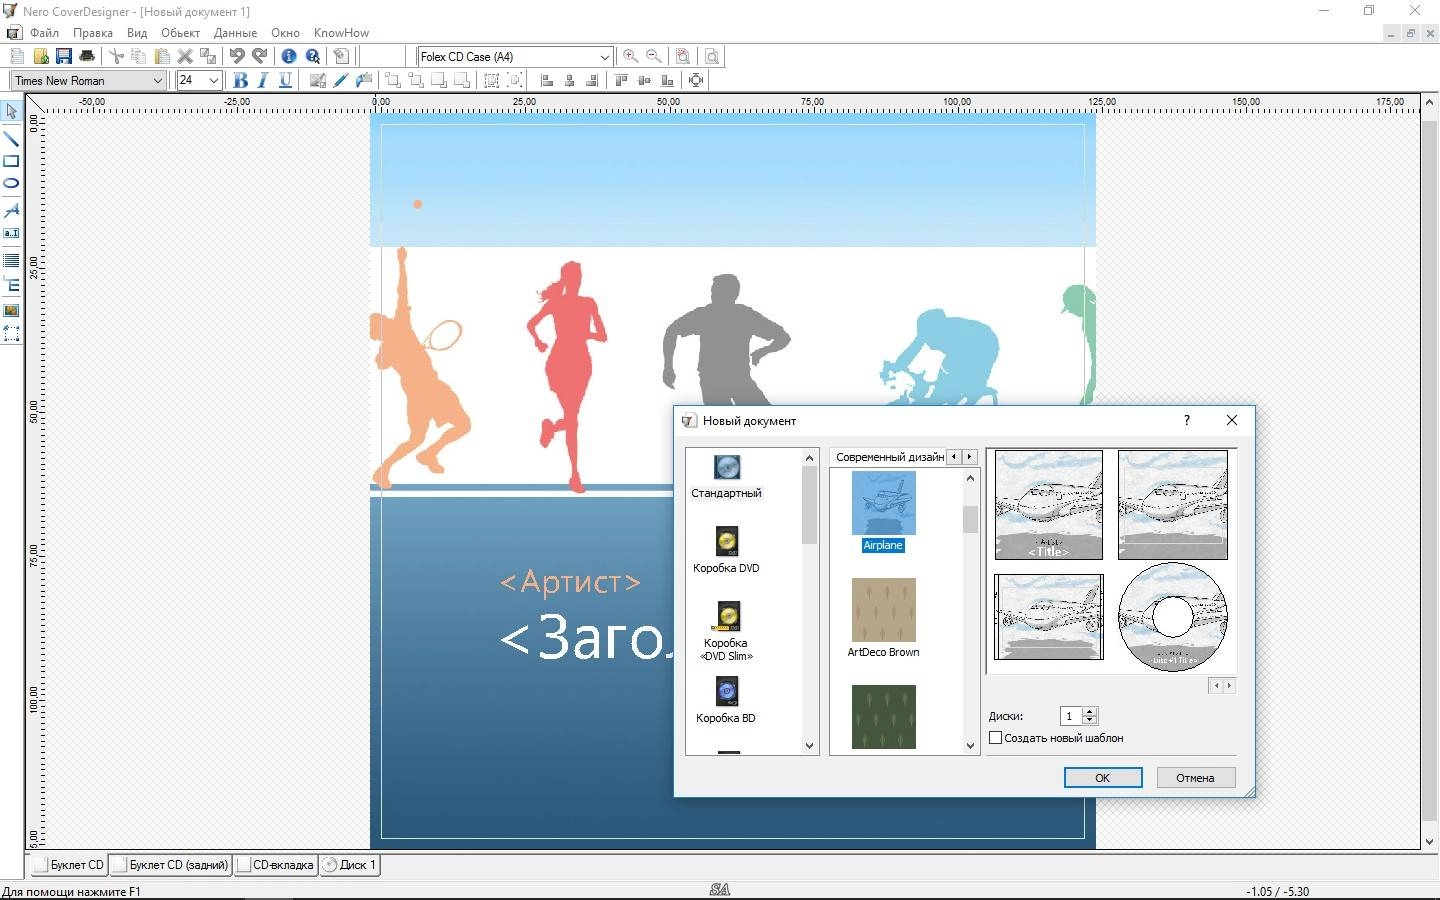The height and width of the screenshot is (900, 1440).
Task: Open the Окно menu
Action: pyautogui.click(x=285, y=33)
